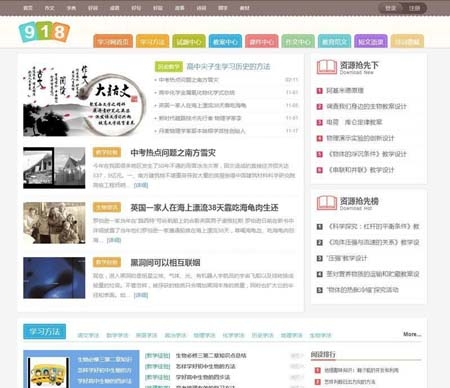Open the book icon beside 资源抢先下
Image resolution: width=450 pixels, height=388 pixels.
[326, 67]
